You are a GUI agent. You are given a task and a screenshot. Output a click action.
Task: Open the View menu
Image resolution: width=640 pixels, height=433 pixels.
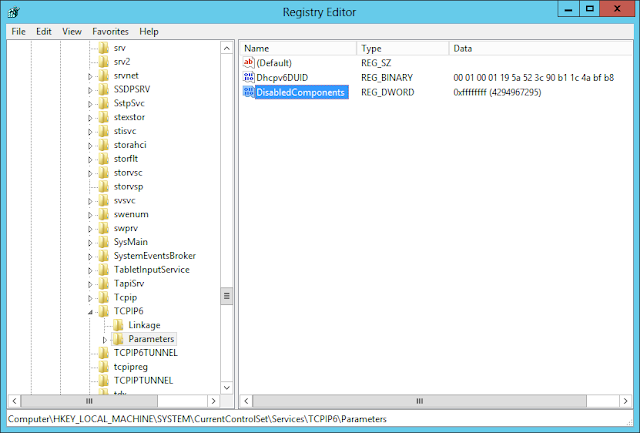(72, 31)
